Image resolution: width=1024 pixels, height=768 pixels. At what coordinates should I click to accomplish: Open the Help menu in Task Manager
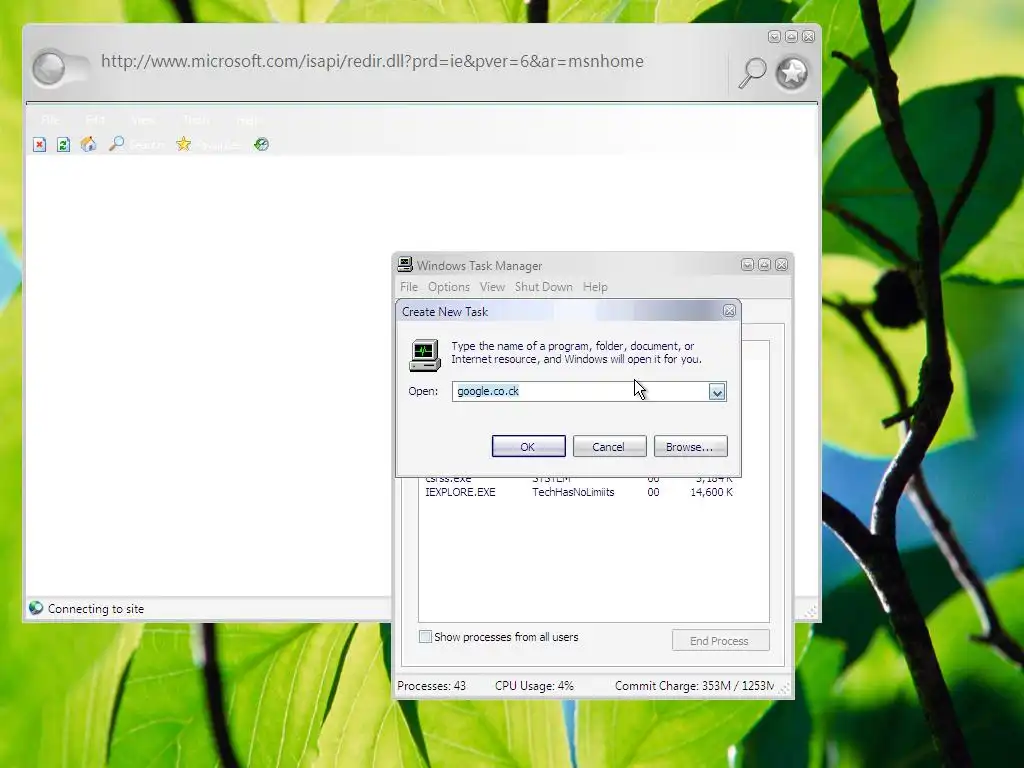coord(595,287)
